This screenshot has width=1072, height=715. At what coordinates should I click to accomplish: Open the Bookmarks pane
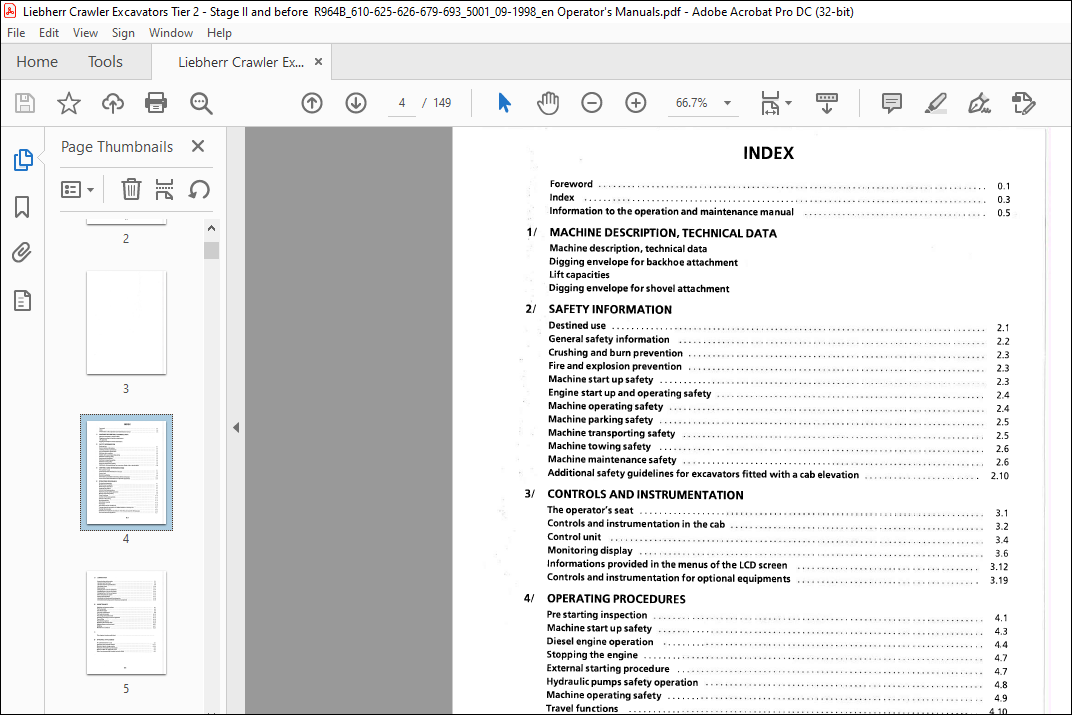coord(22,206)
